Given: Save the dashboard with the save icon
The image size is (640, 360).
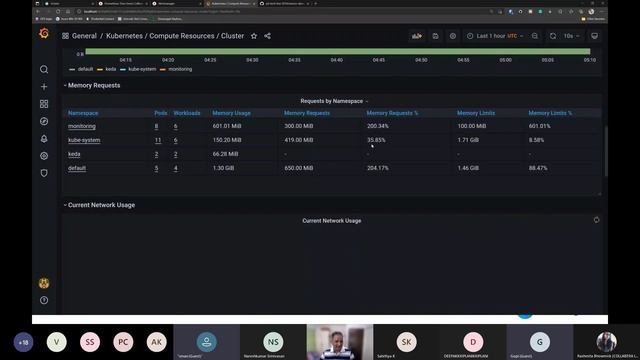Looking at the screenshot, I should [x=436, y=36].
